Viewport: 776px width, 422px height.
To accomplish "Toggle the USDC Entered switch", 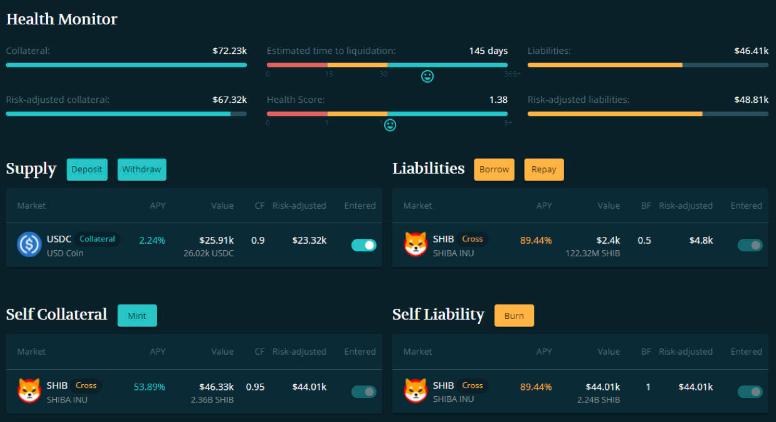I will click(363, 245).
